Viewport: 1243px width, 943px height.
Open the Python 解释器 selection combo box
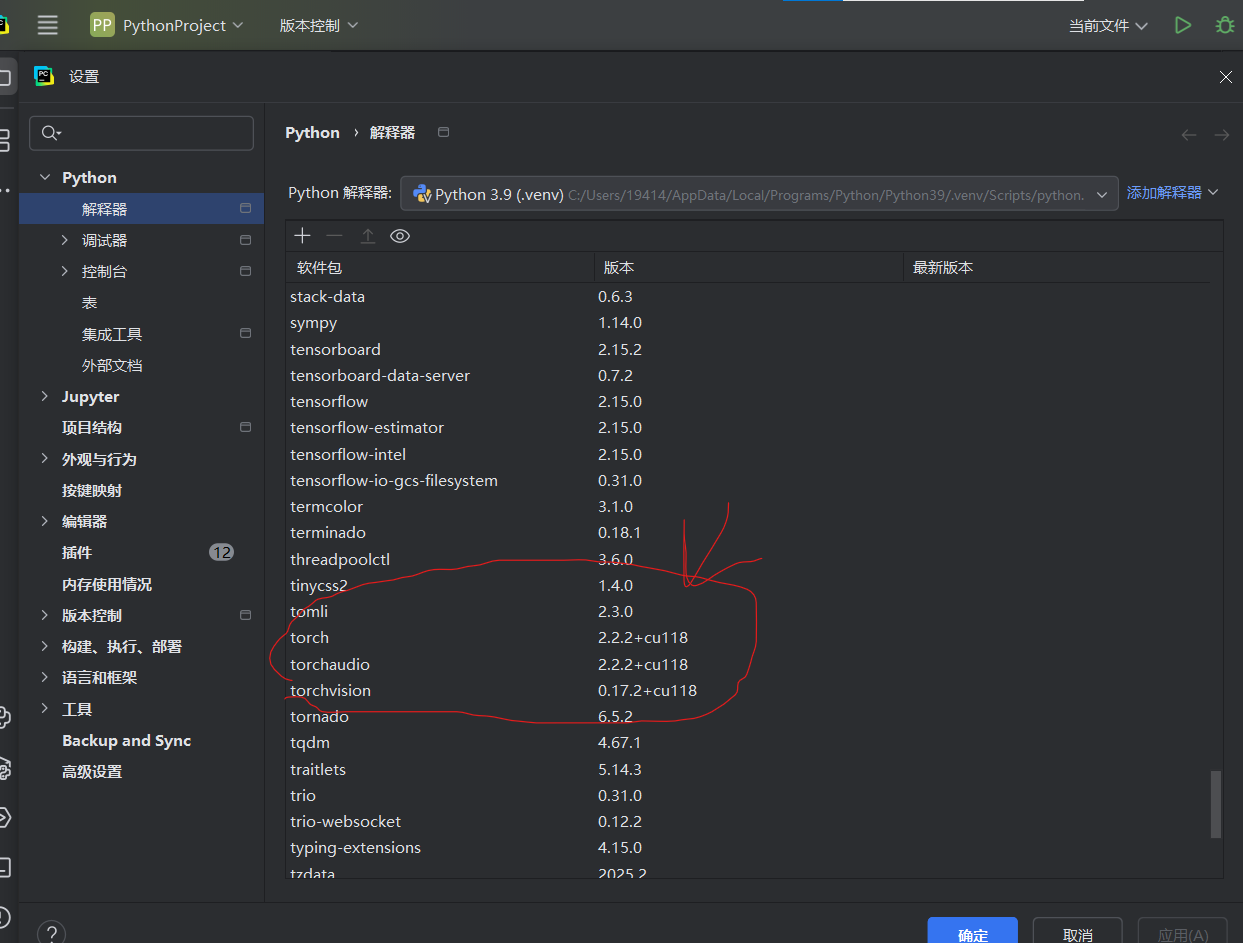(x=759, y=194)
